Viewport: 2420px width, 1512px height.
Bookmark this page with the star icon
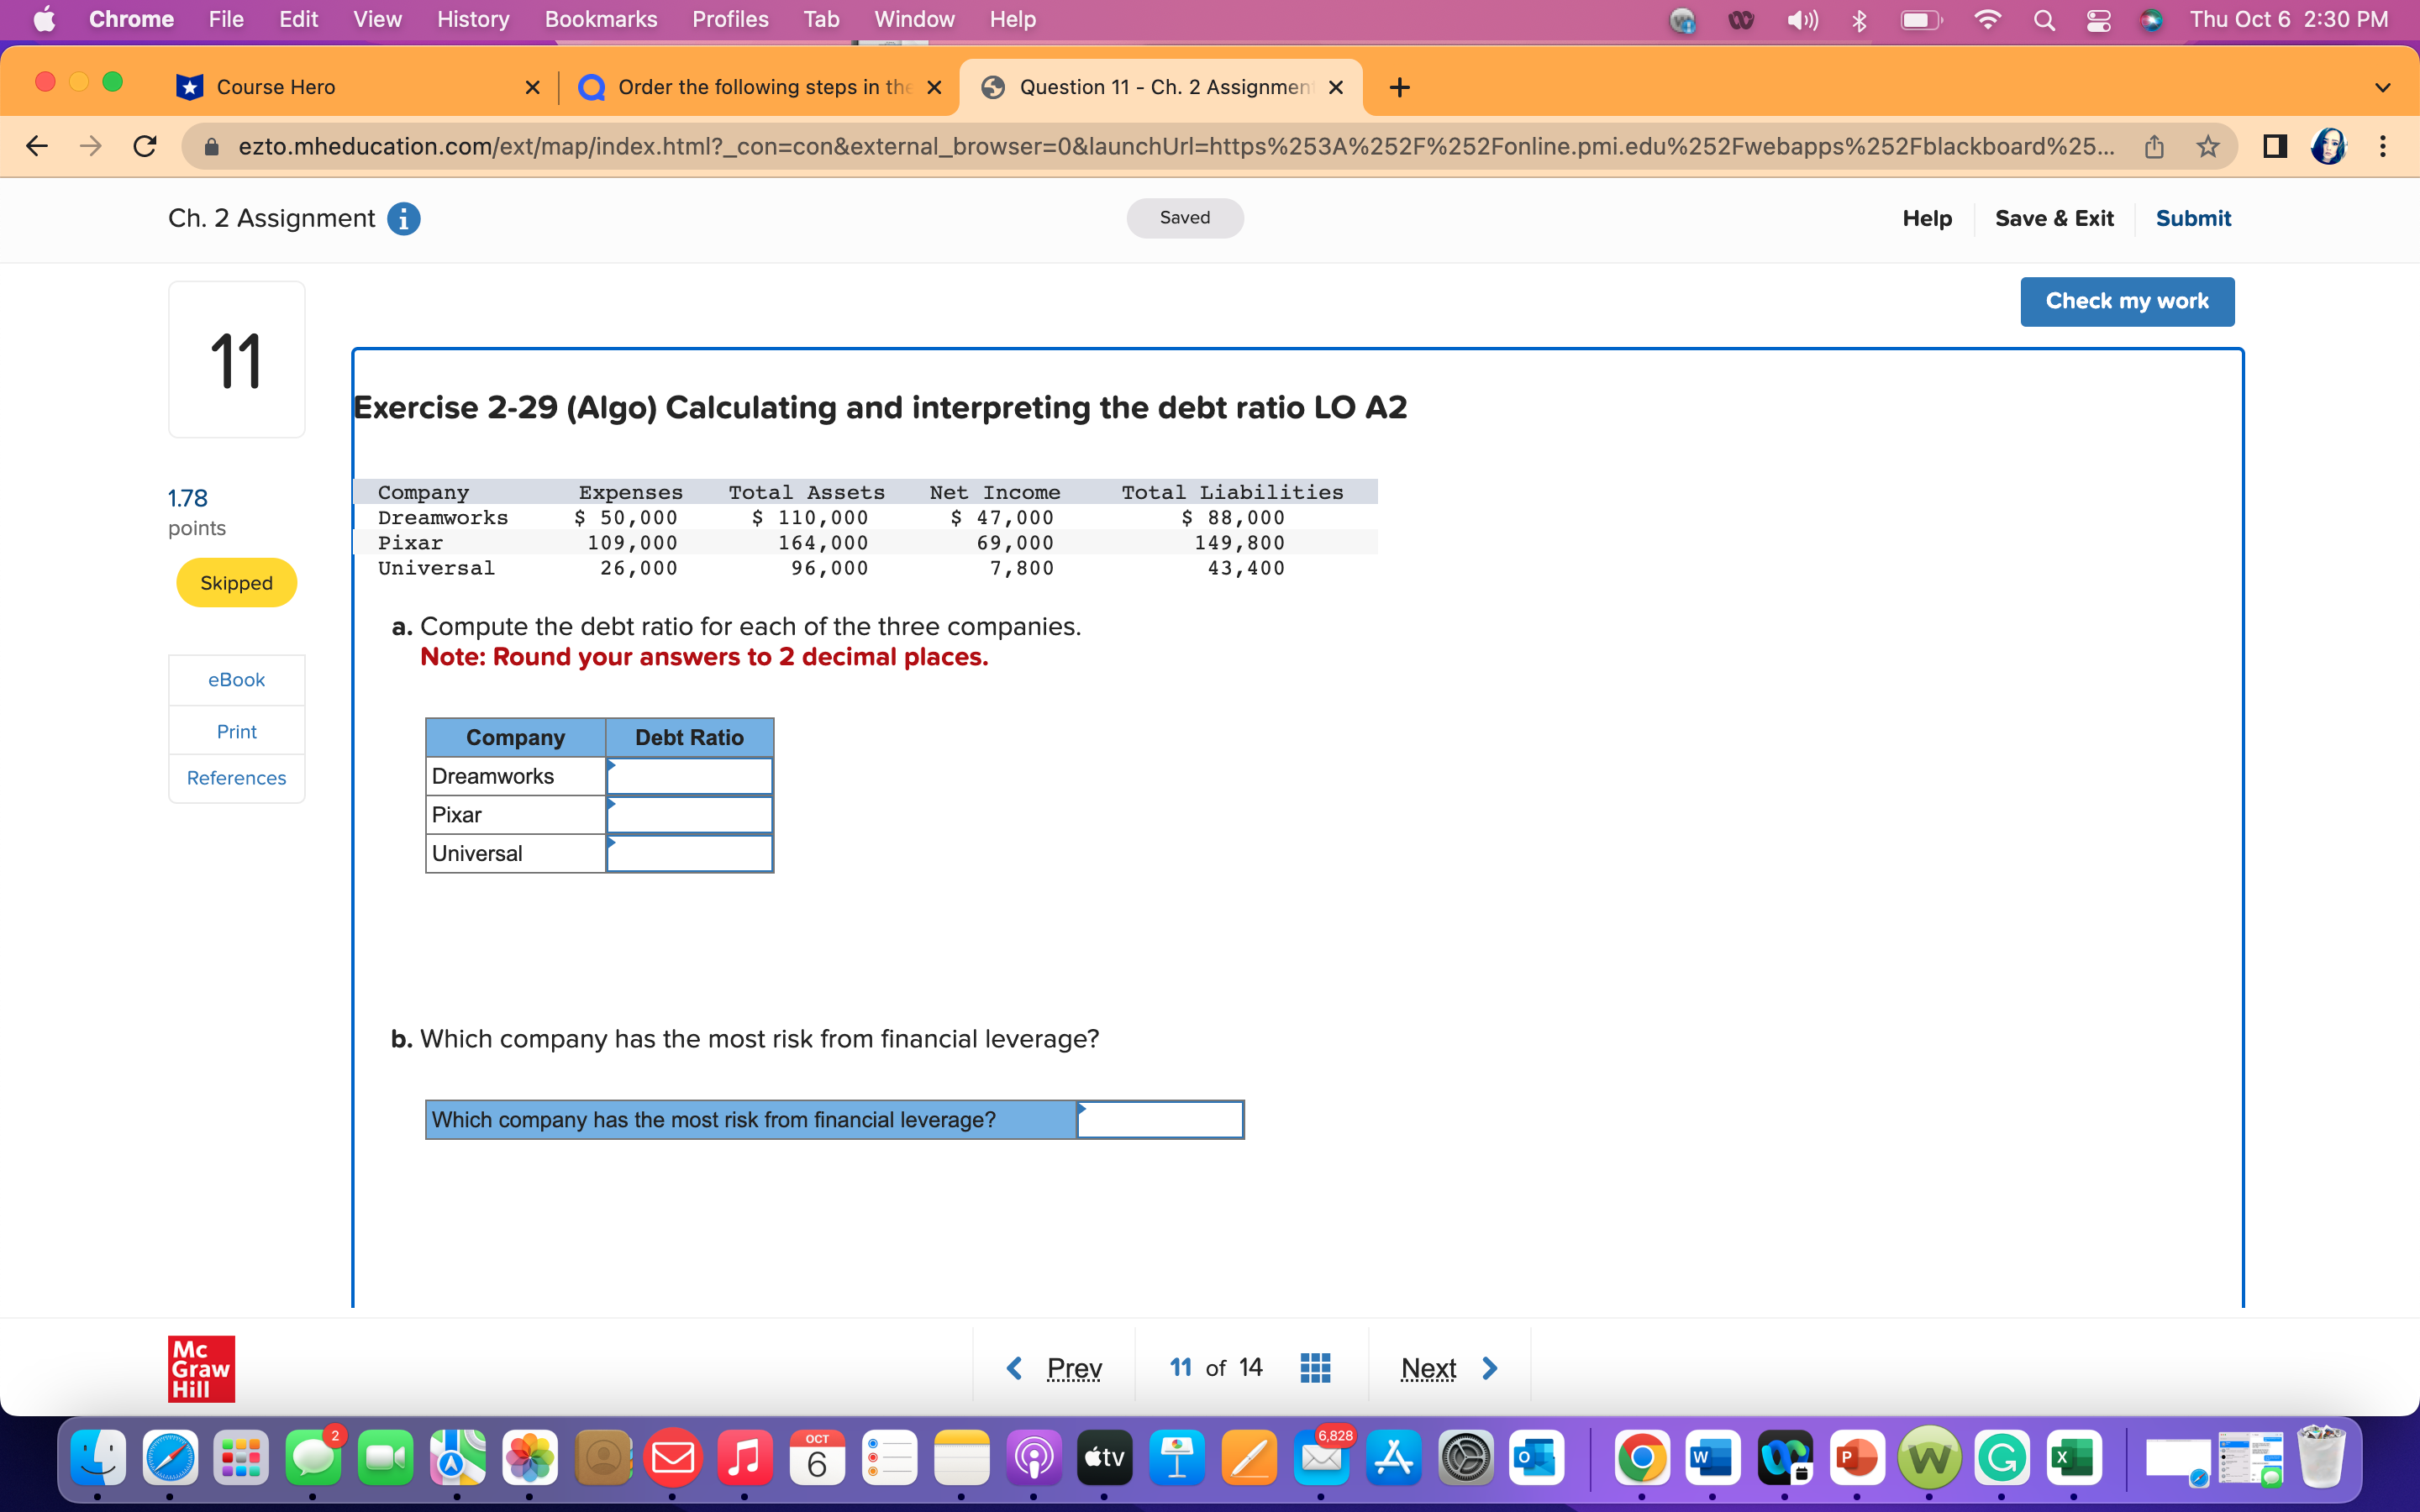click(x=2207, y=146)
